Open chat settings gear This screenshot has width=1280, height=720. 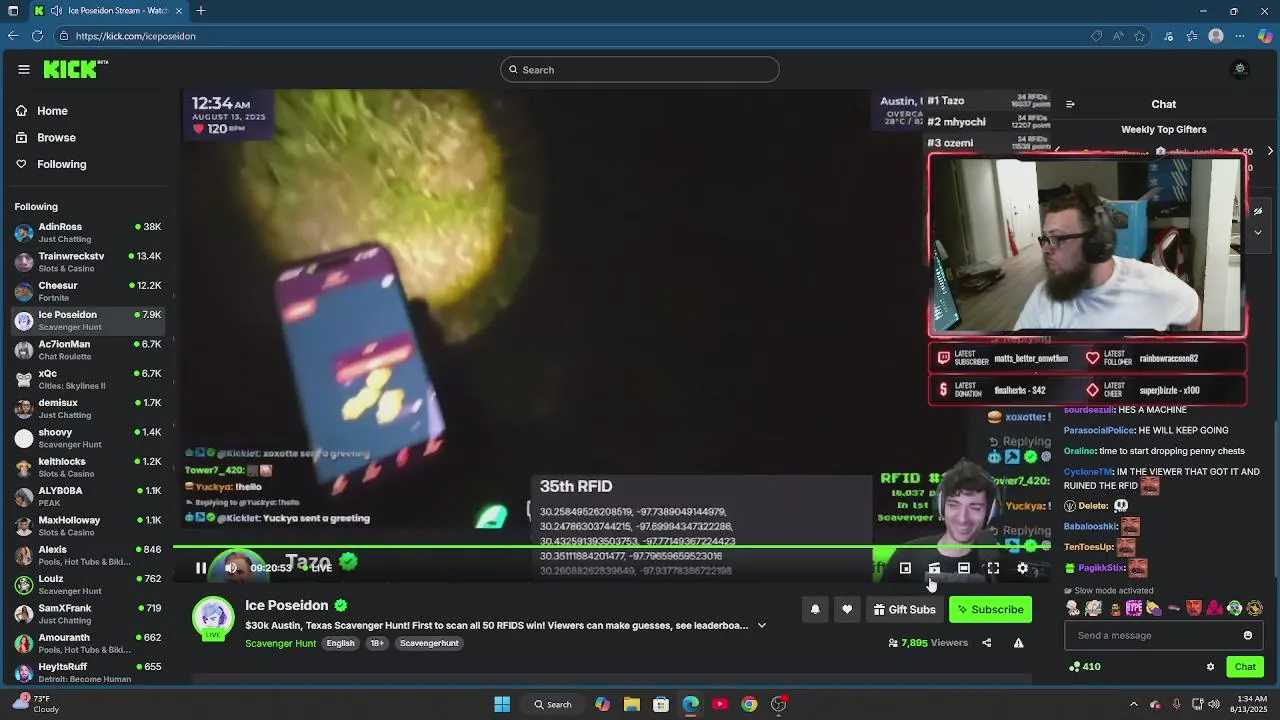[1210, 667]
